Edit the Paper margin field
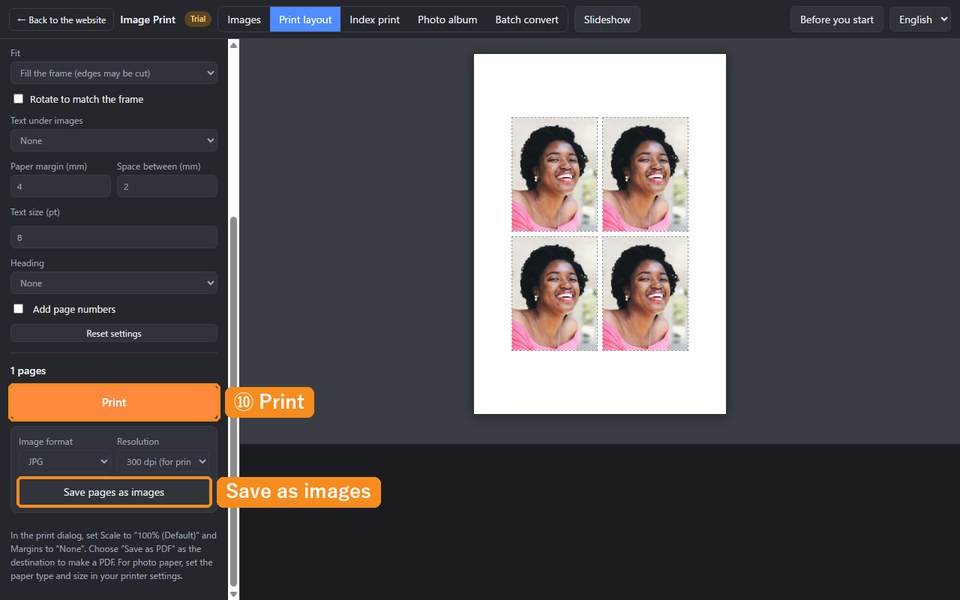Screen dimensions: 960x600 [61, 186]
